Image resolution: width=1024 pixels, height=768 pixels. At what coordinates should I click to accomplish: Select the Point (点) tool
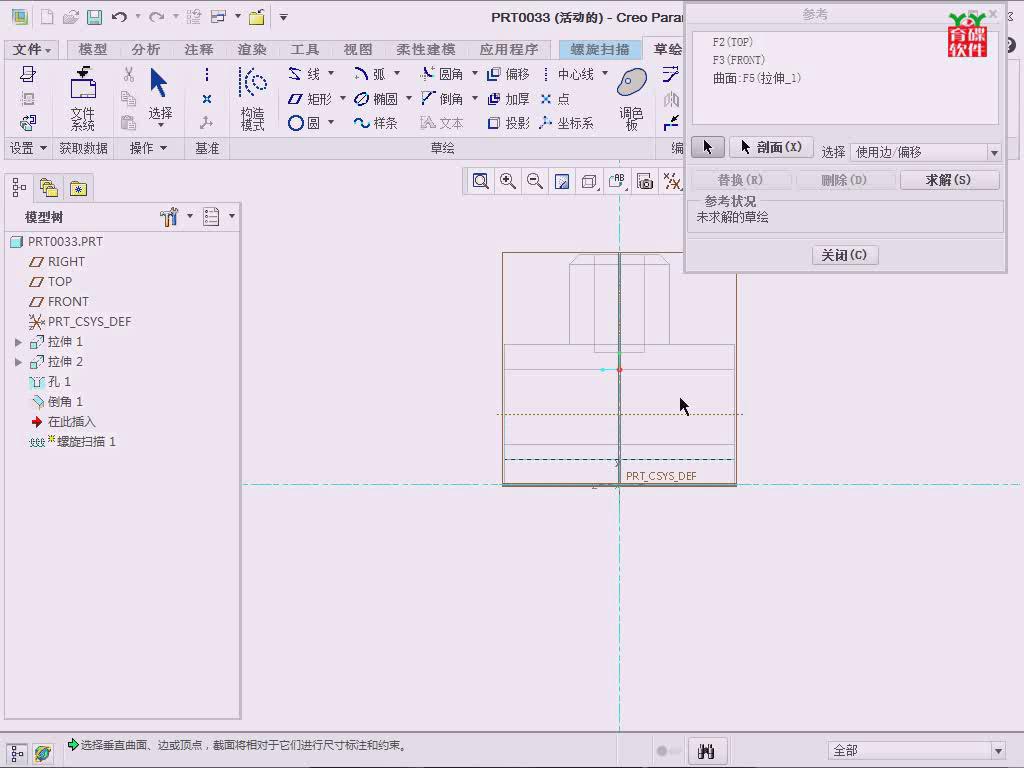point(555,99)
